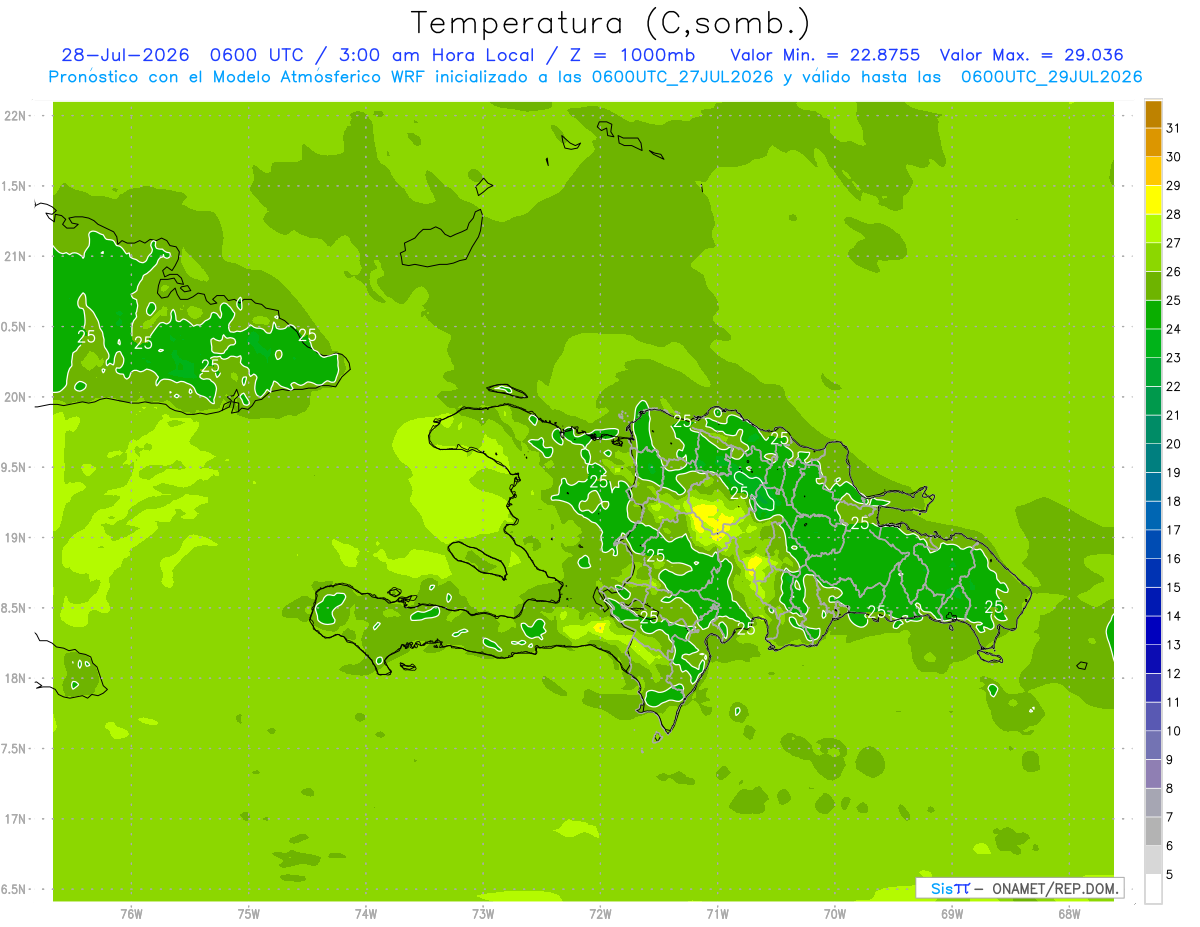Select Gonâve island in the Haitian gulf
The width and height of the screenshot is (1200, 927).
475,560
